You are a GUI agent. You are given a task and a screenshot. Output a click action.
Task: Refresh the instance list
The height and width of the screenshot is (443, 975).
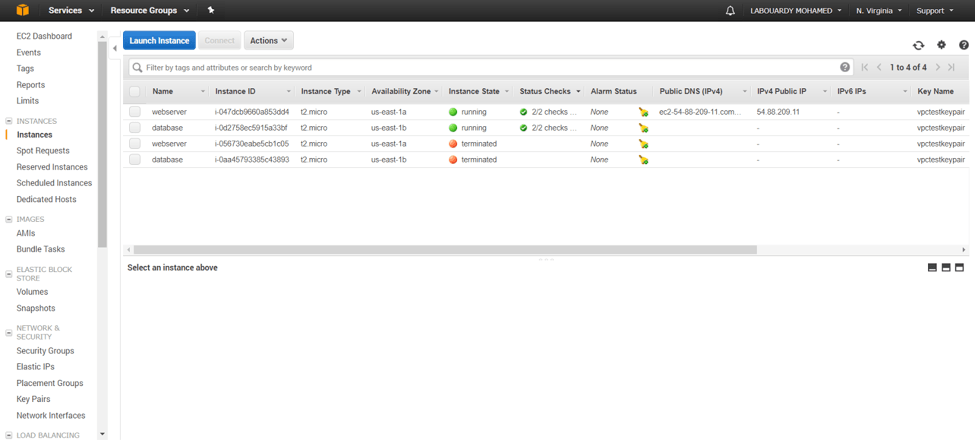pyautogui.click(x=918, y=45)
